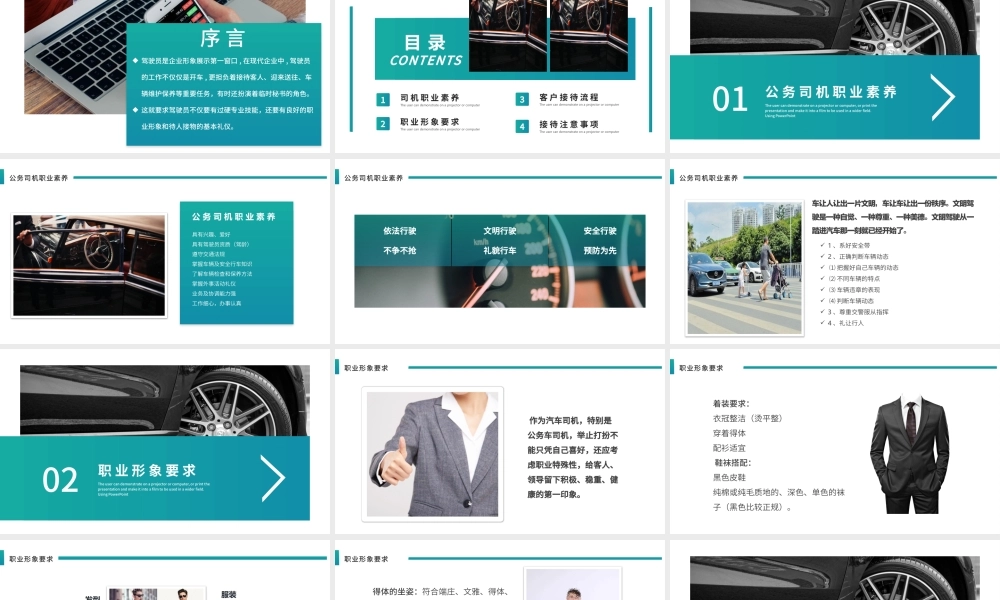Image resolution: width=1000 pixels, height=600 pixels.
Task: Click the first diamond bullet in the 序言 box
Action: coord(136,61)
